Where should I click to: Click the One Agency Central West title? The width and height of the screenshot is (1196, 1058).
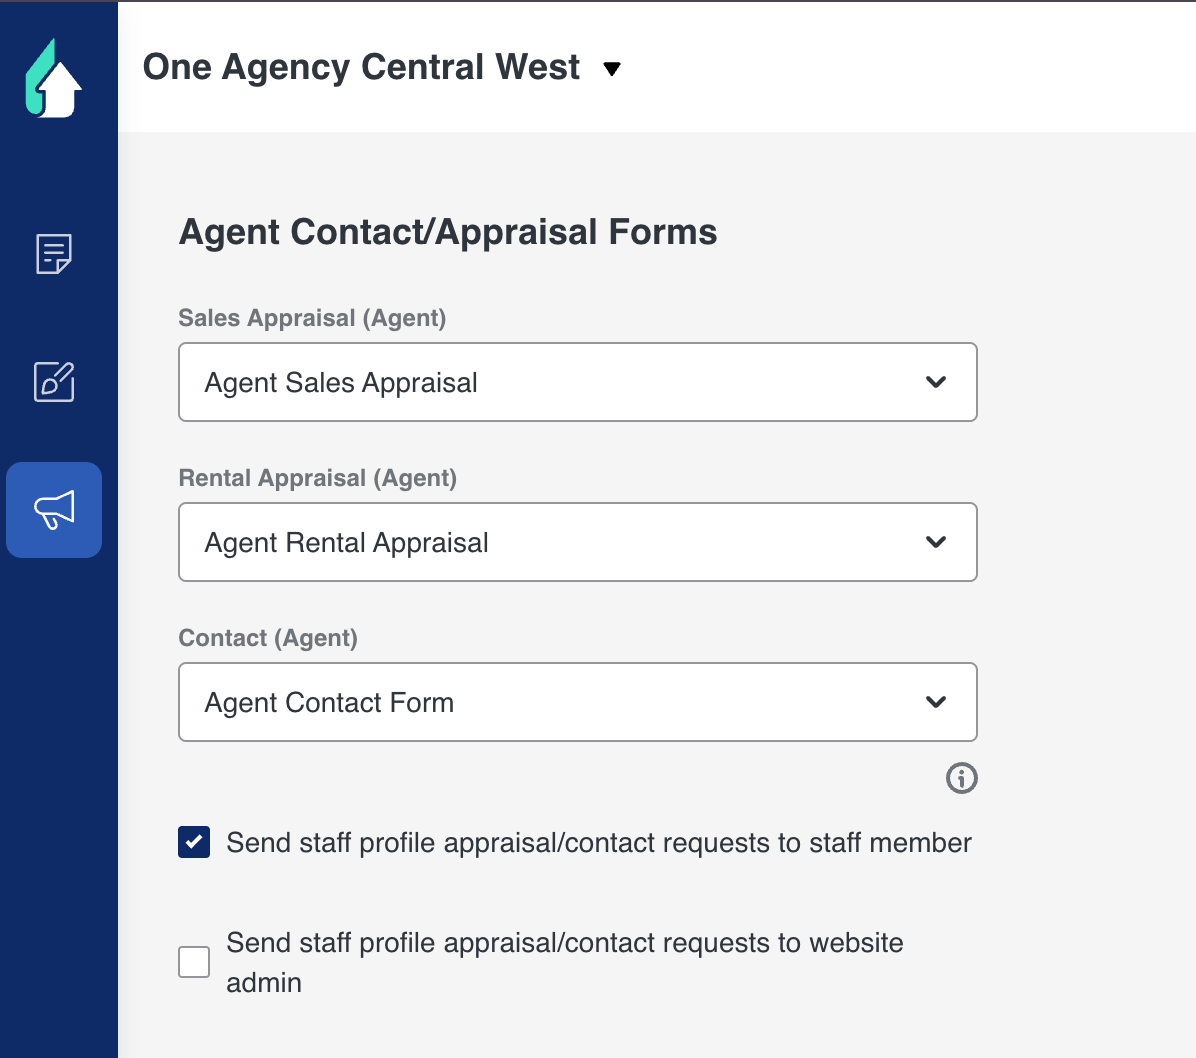[x=361, y=67]
